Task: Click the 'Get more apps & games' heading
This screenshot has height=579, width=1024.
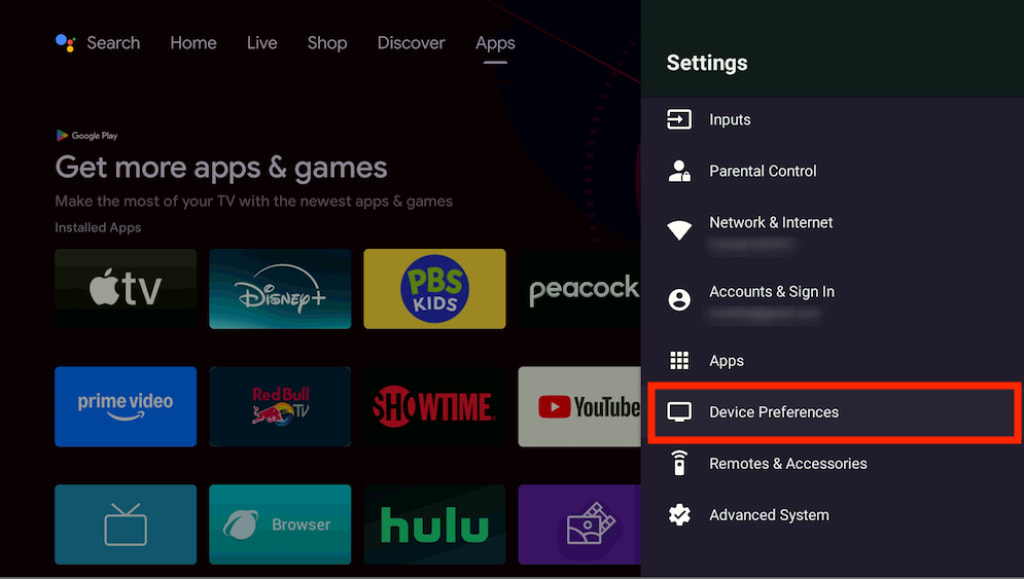Action: coord(221,168)
